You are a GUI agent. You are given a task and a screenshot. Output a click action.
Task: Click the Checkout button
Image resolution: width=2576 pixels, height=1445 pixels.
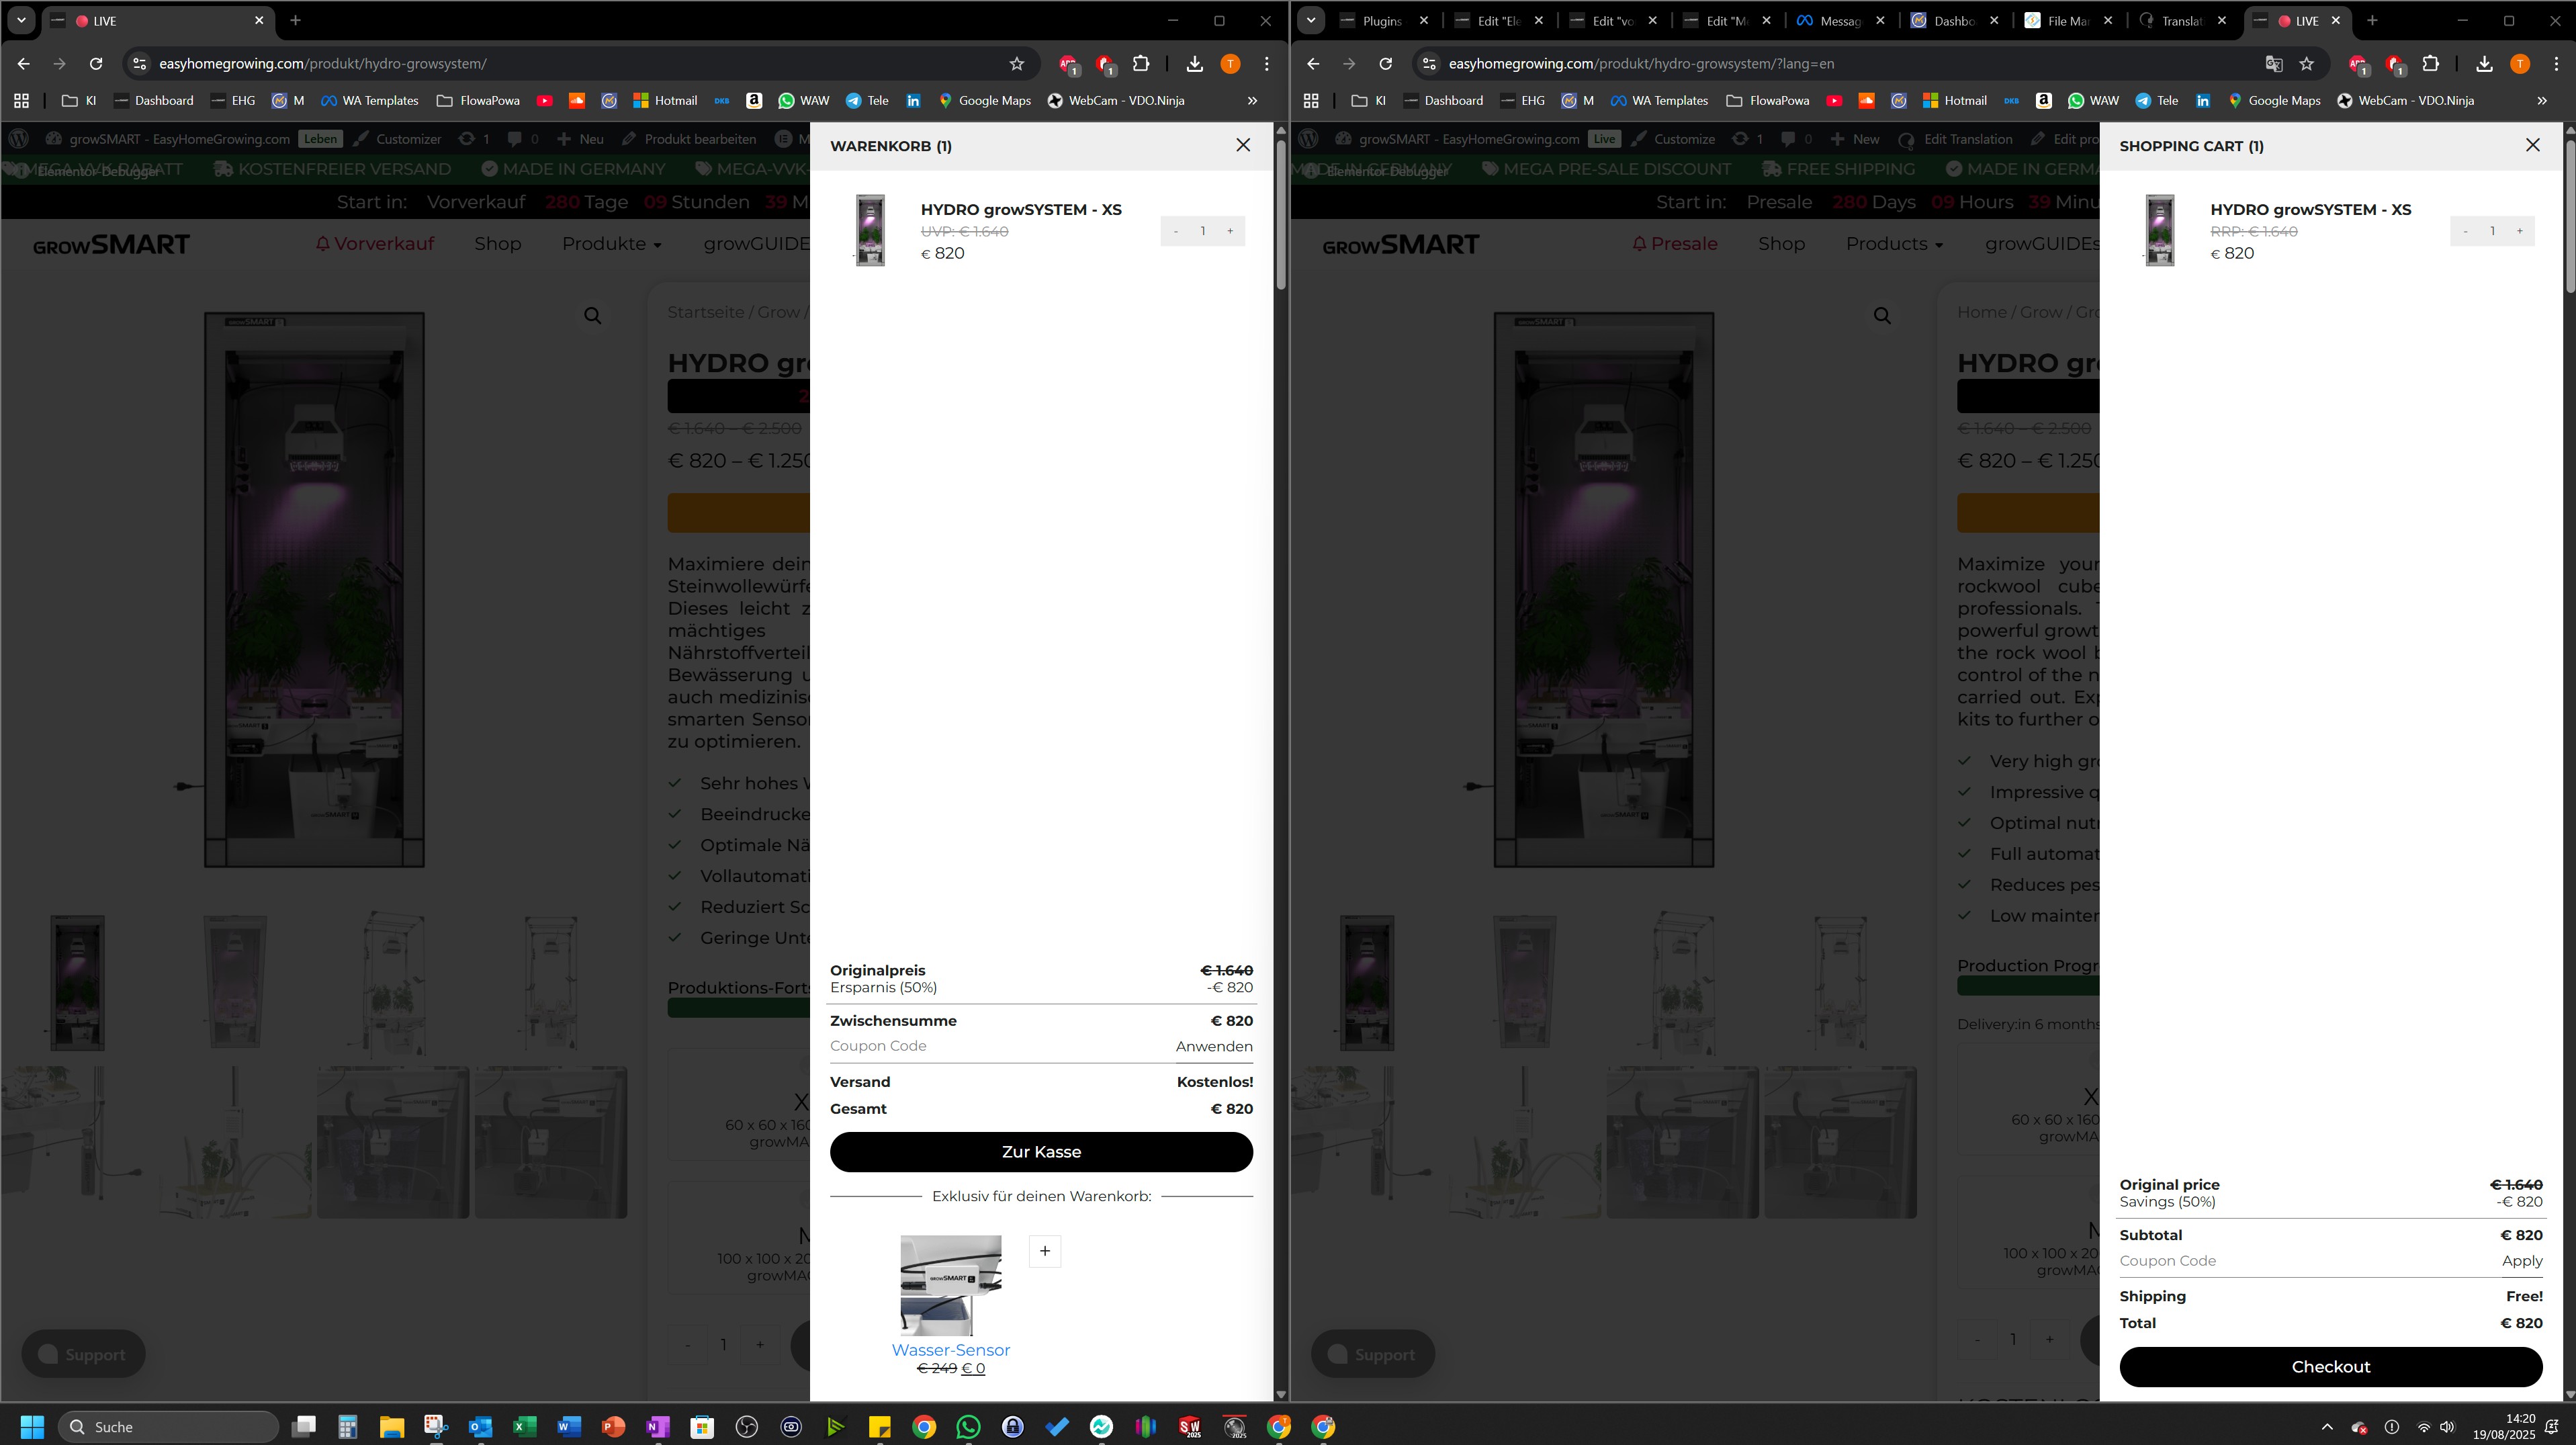coord(2331,1367)
